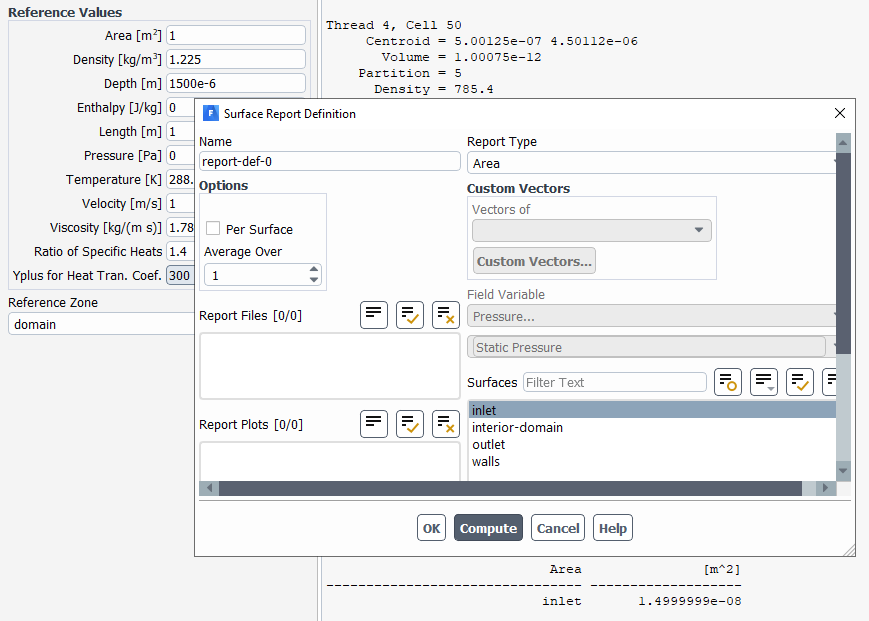Select the outlet surface
This screenshot has width=869, height=621.
(489, 445)
